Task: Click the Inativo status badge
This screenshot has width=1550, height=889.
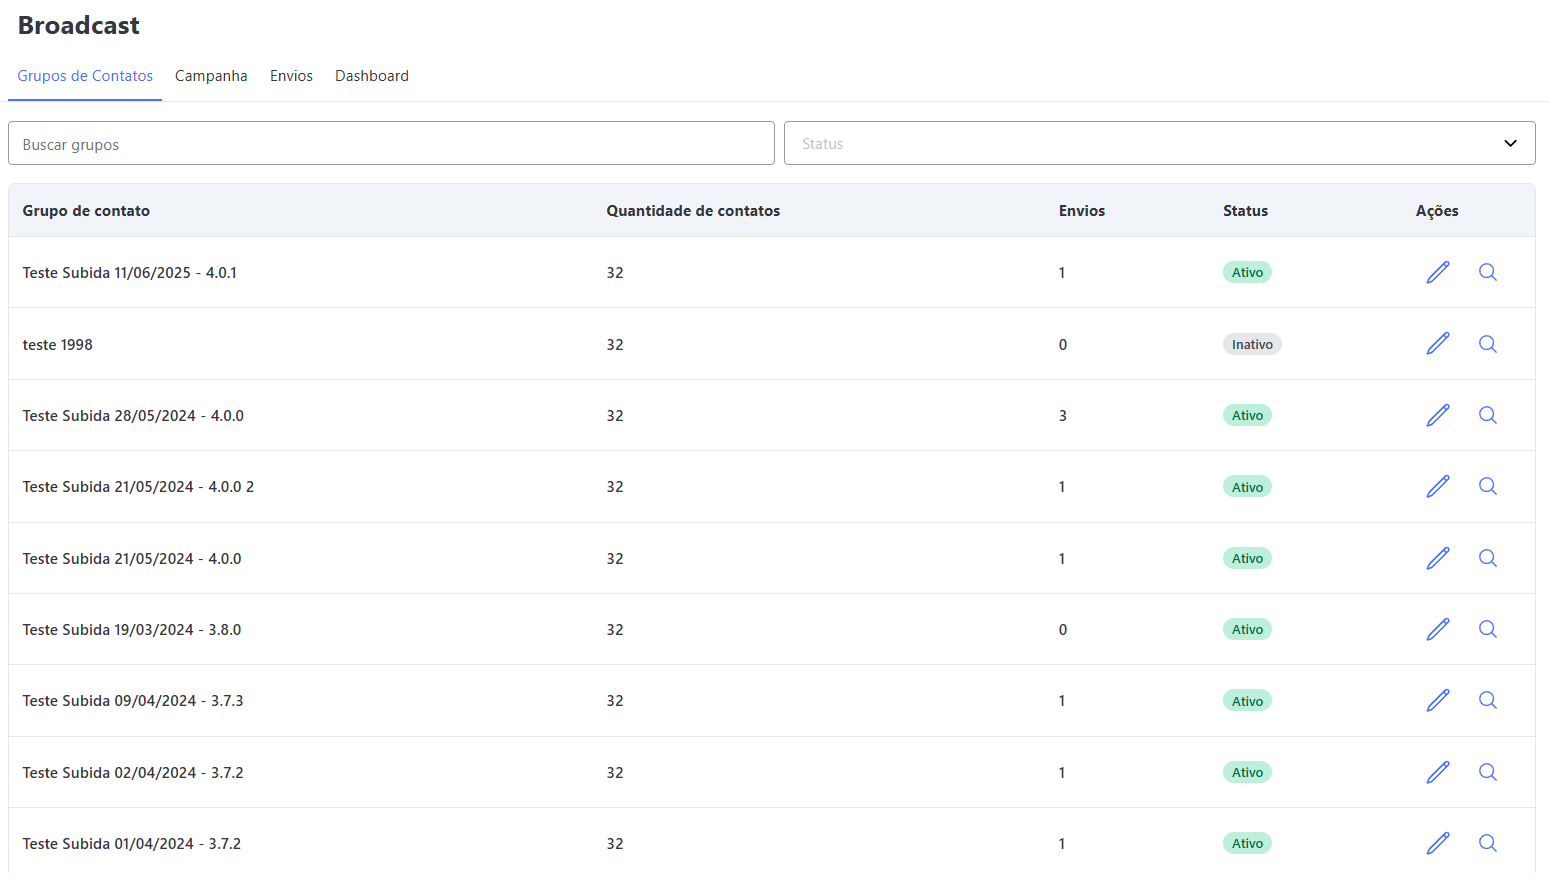Action: (1251, 344)
